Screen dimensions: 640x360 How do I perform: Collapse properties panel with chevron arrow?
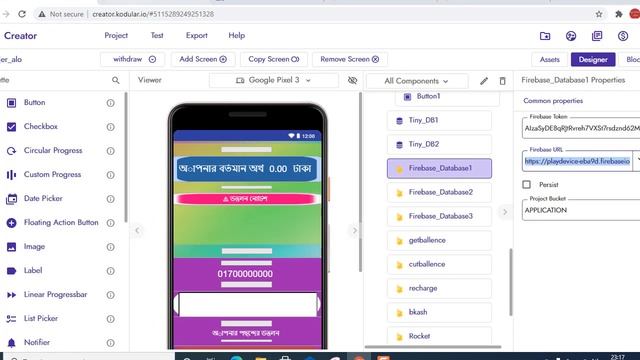coord(505,212)
